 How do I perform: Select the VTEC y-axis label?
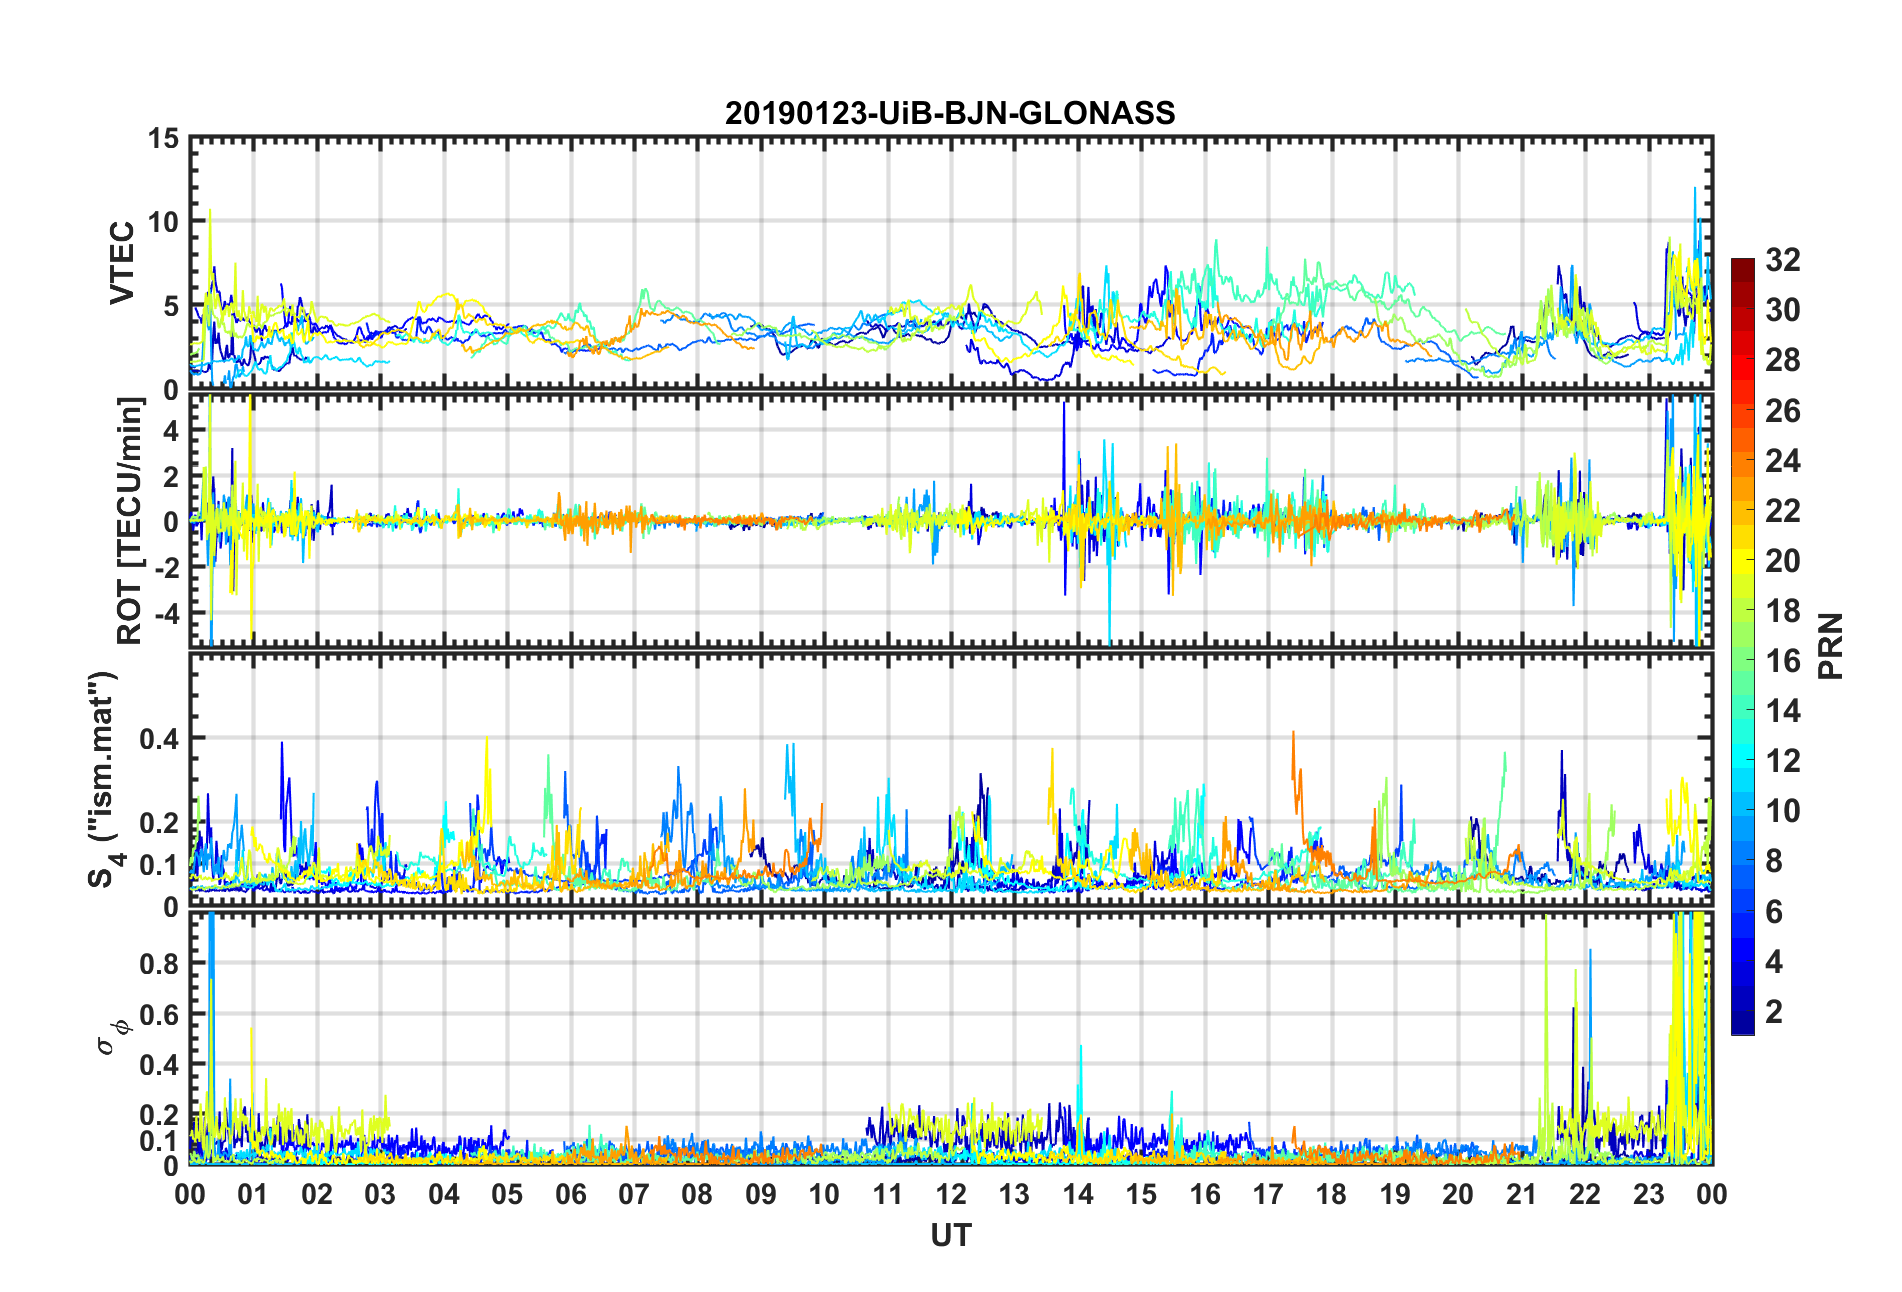click(x=121, y=263)
